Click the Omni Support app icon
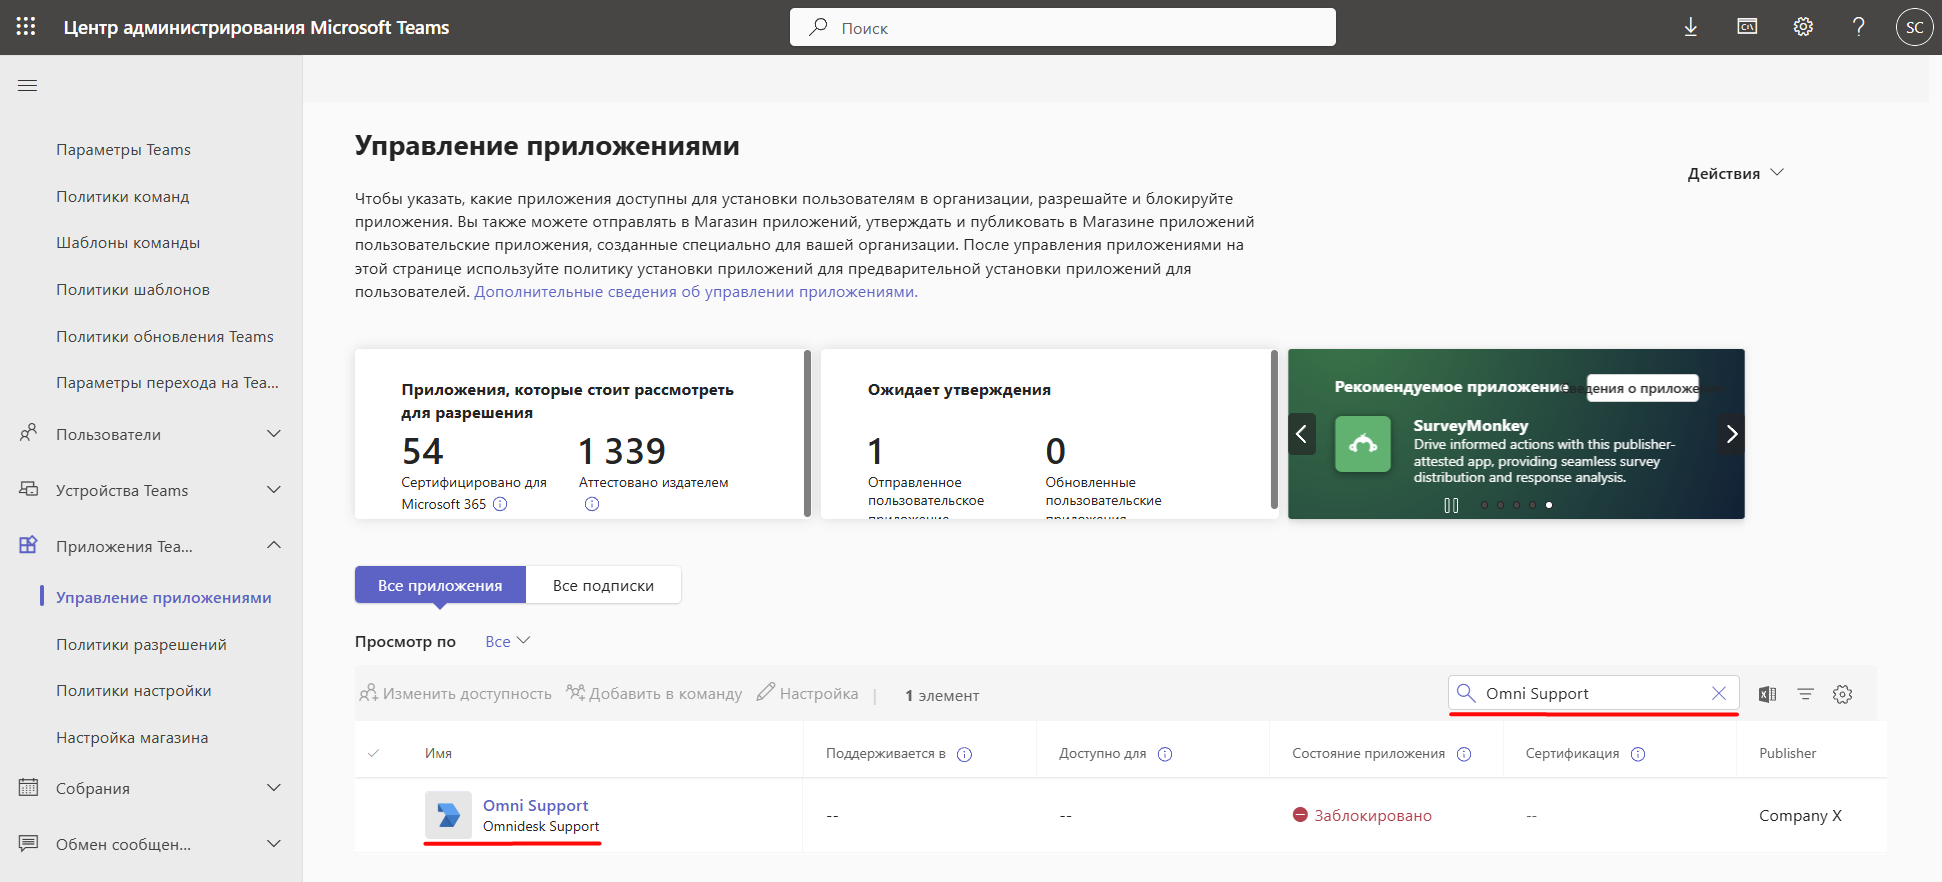Screen dimensions: 1942x882 (x=448, y=815)
